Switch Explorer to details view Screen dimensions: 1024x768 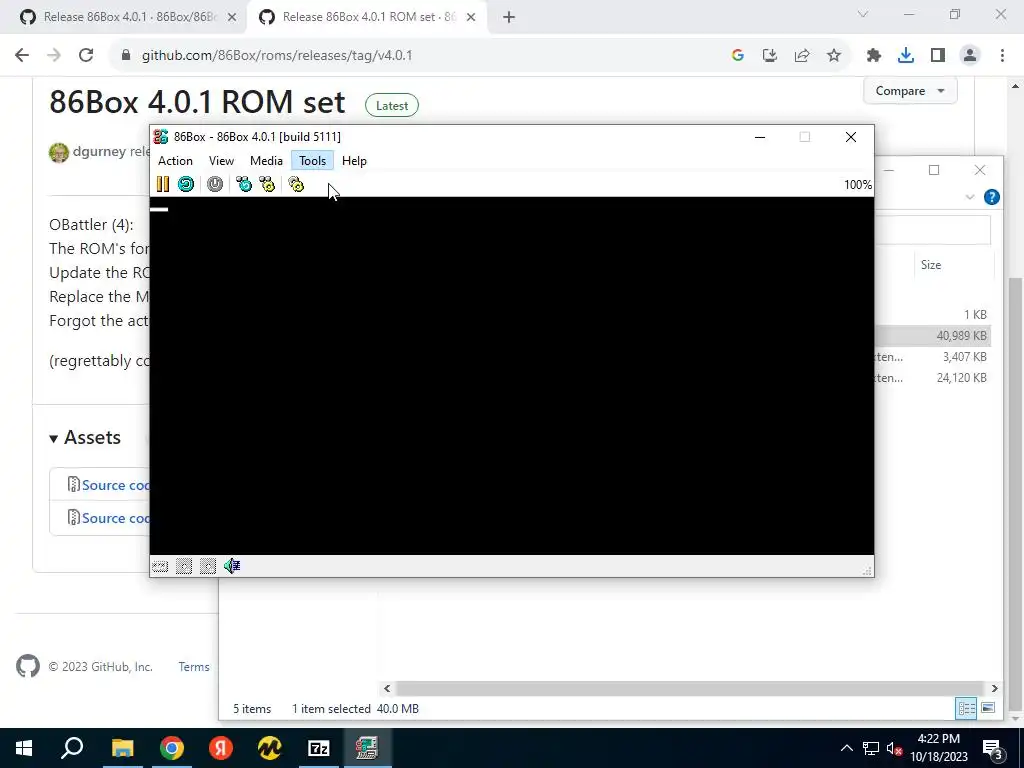(x=967, y=709)
